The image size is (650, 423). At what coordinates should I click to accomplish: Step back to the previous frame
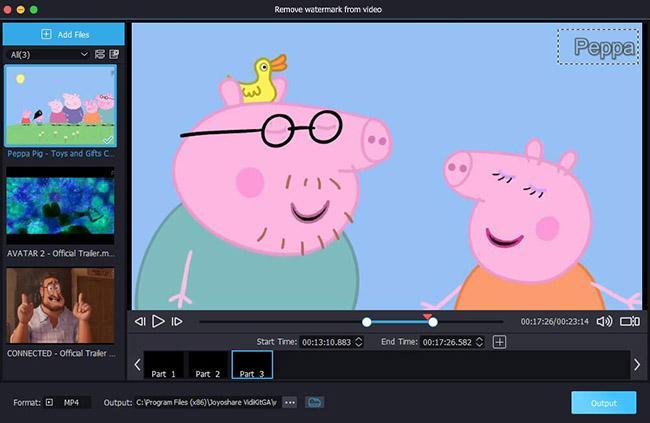point(140,321)
